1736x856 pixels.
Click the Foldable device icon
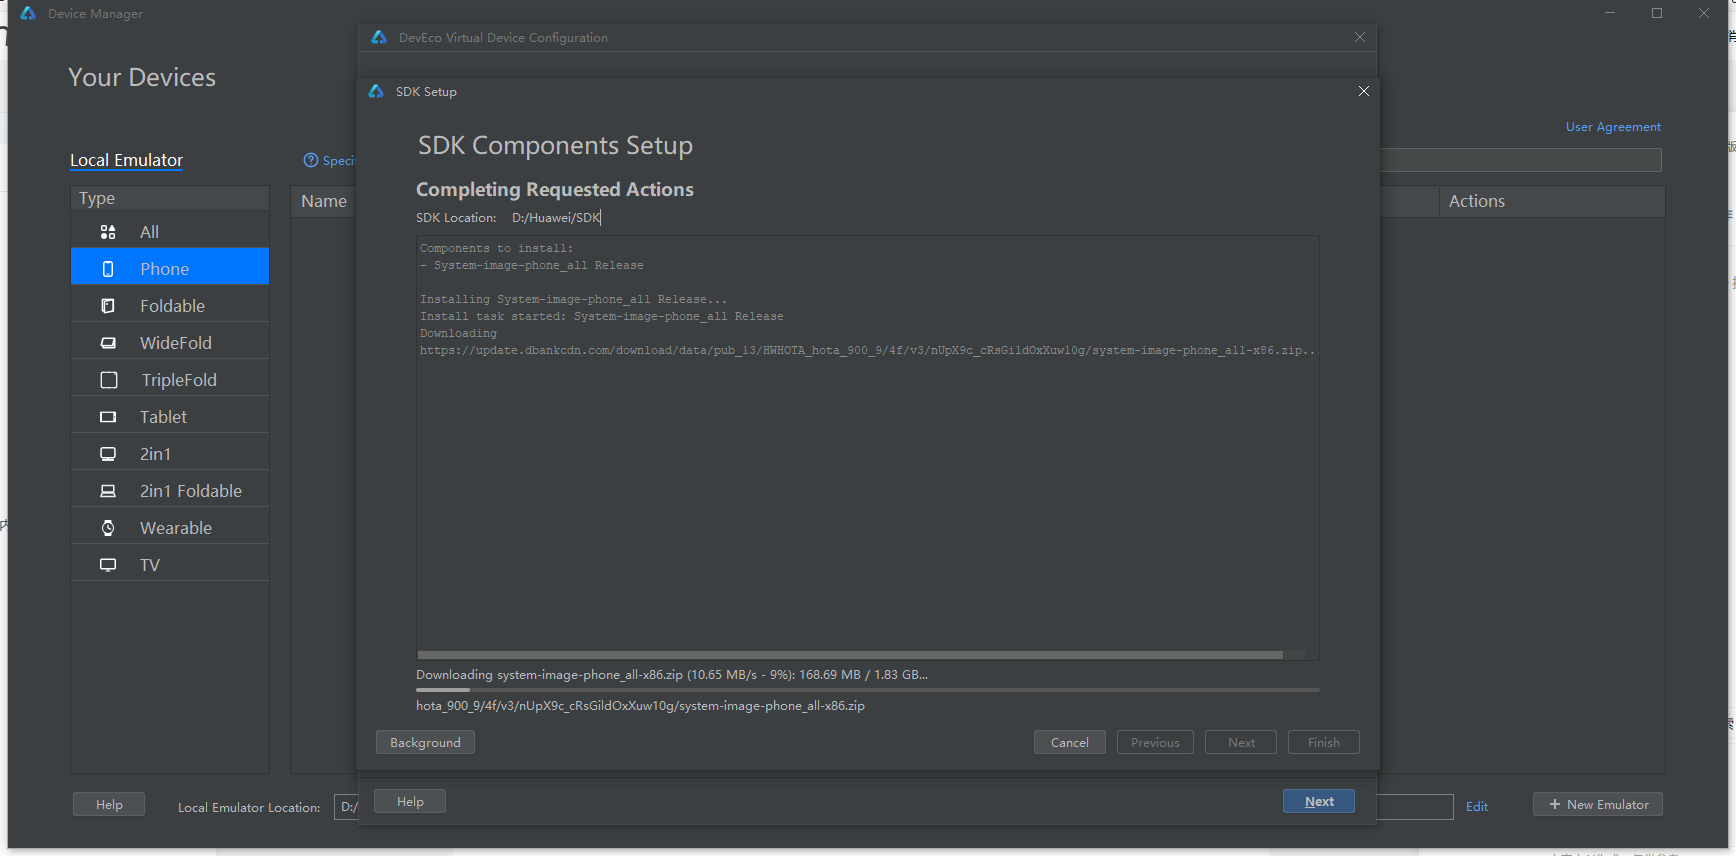point(108,306)
